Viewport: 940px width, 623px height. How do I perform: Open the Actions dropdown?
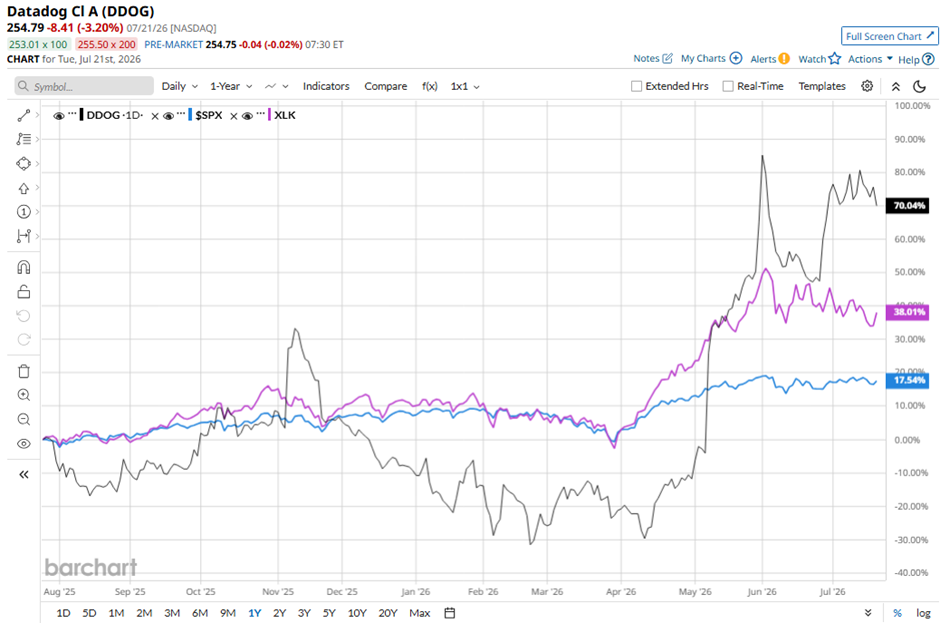point(870,59)
